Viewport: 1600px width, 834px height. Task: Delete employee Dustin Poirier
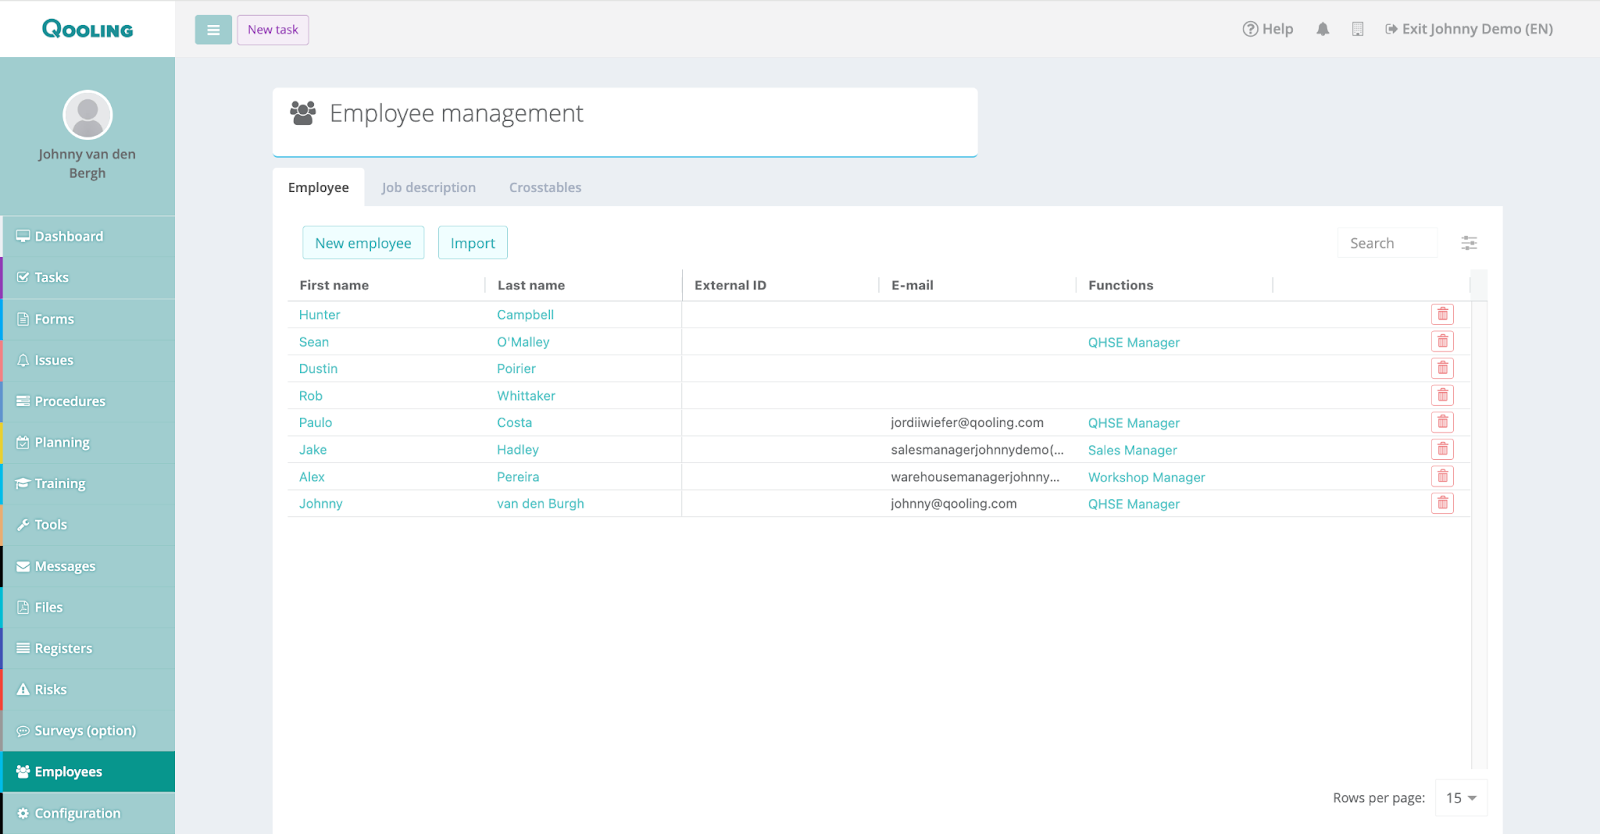pos(1442,368)
